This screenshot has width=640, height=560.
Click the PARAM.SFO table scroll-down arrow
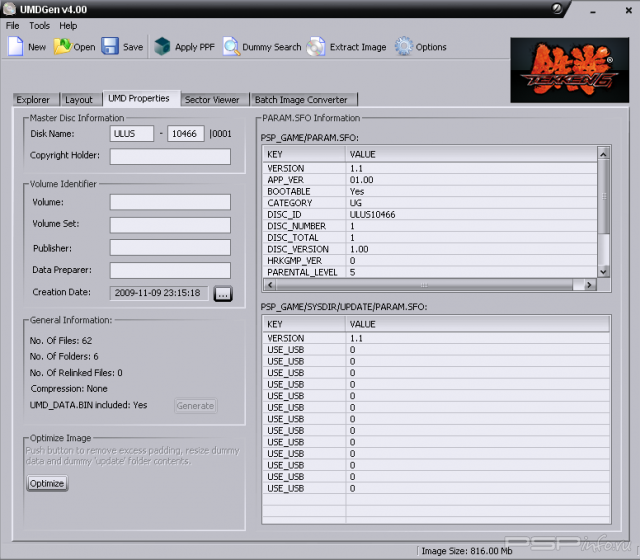603,271
